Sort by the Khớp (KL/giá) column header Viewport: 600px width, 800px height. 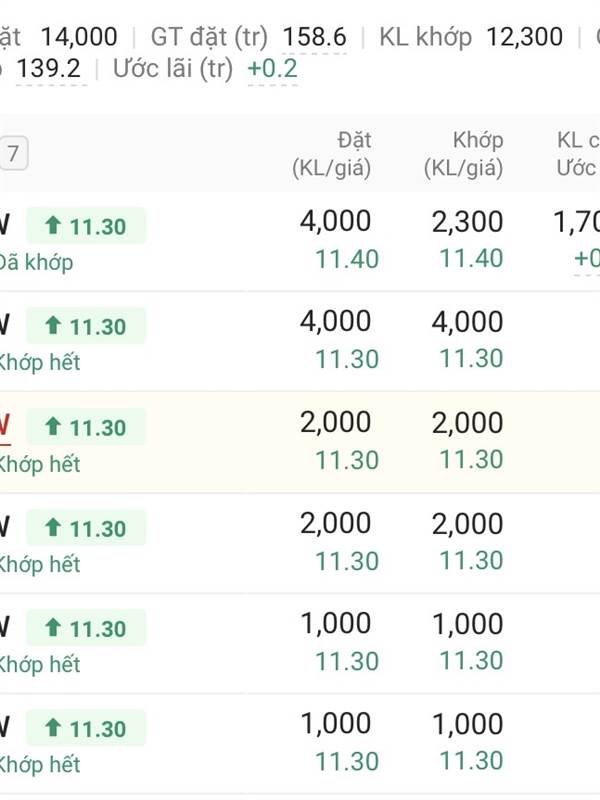(463, 154)
